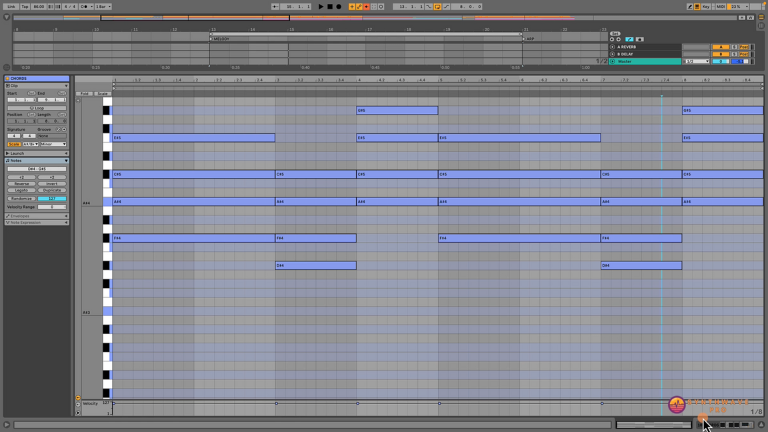
Task: Unfold the Master track
Action: click(612, 61)
